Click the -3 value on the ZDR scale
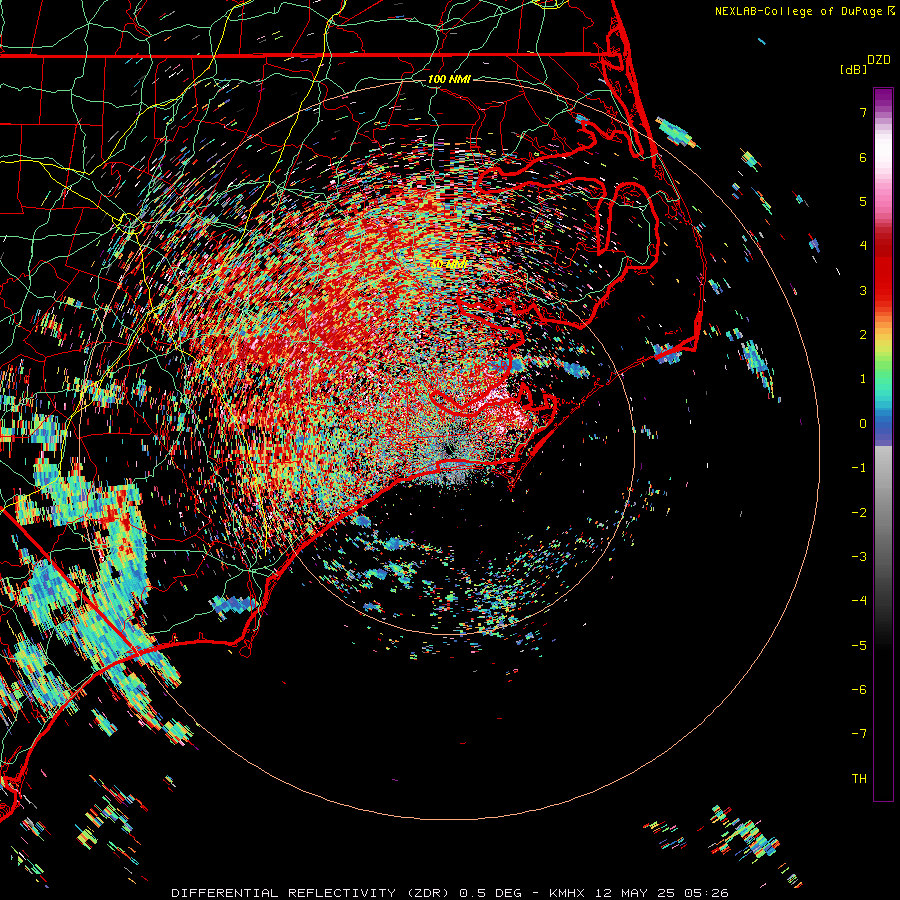Screen dimensions: 900x900 tap(859, 557)
